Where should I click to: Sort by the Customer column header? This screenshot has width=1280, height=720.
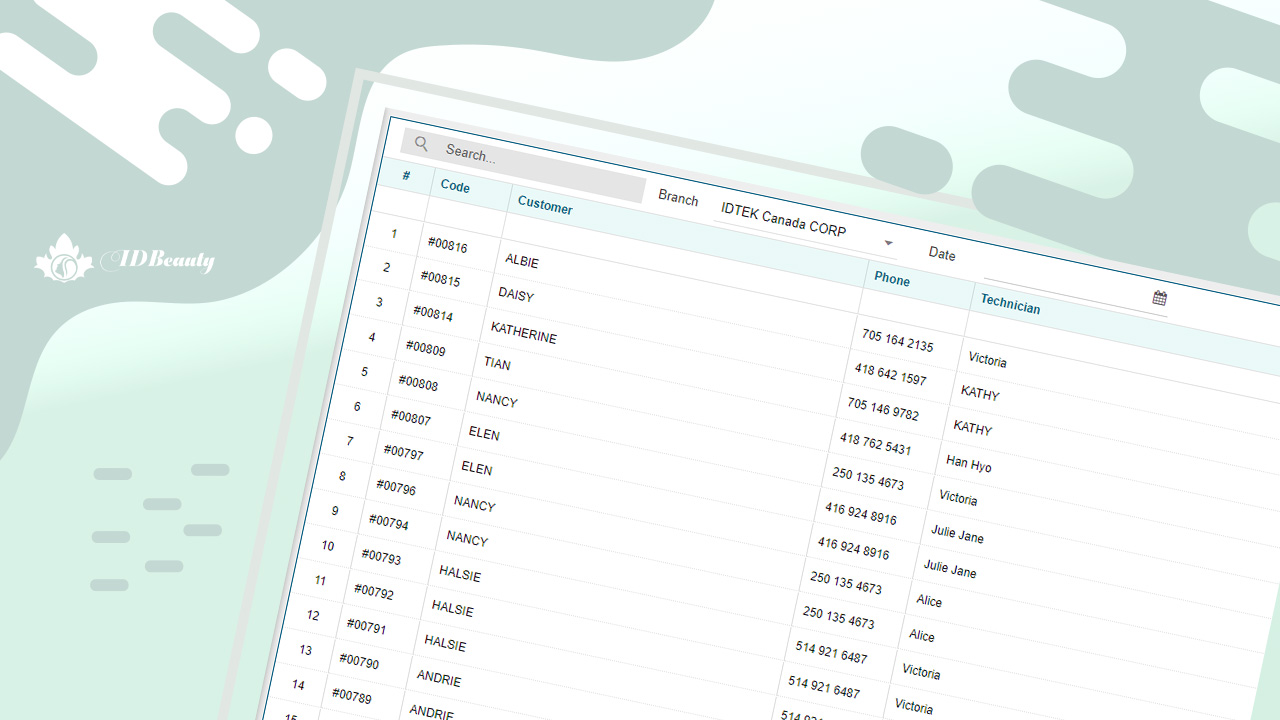(545, 206)
